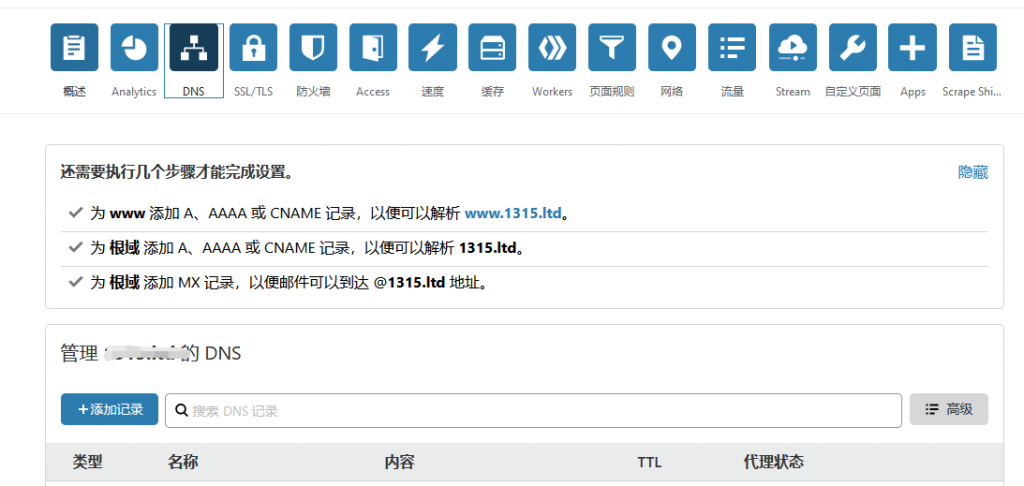Open the 网络 location pin icon

click(672, 47)
